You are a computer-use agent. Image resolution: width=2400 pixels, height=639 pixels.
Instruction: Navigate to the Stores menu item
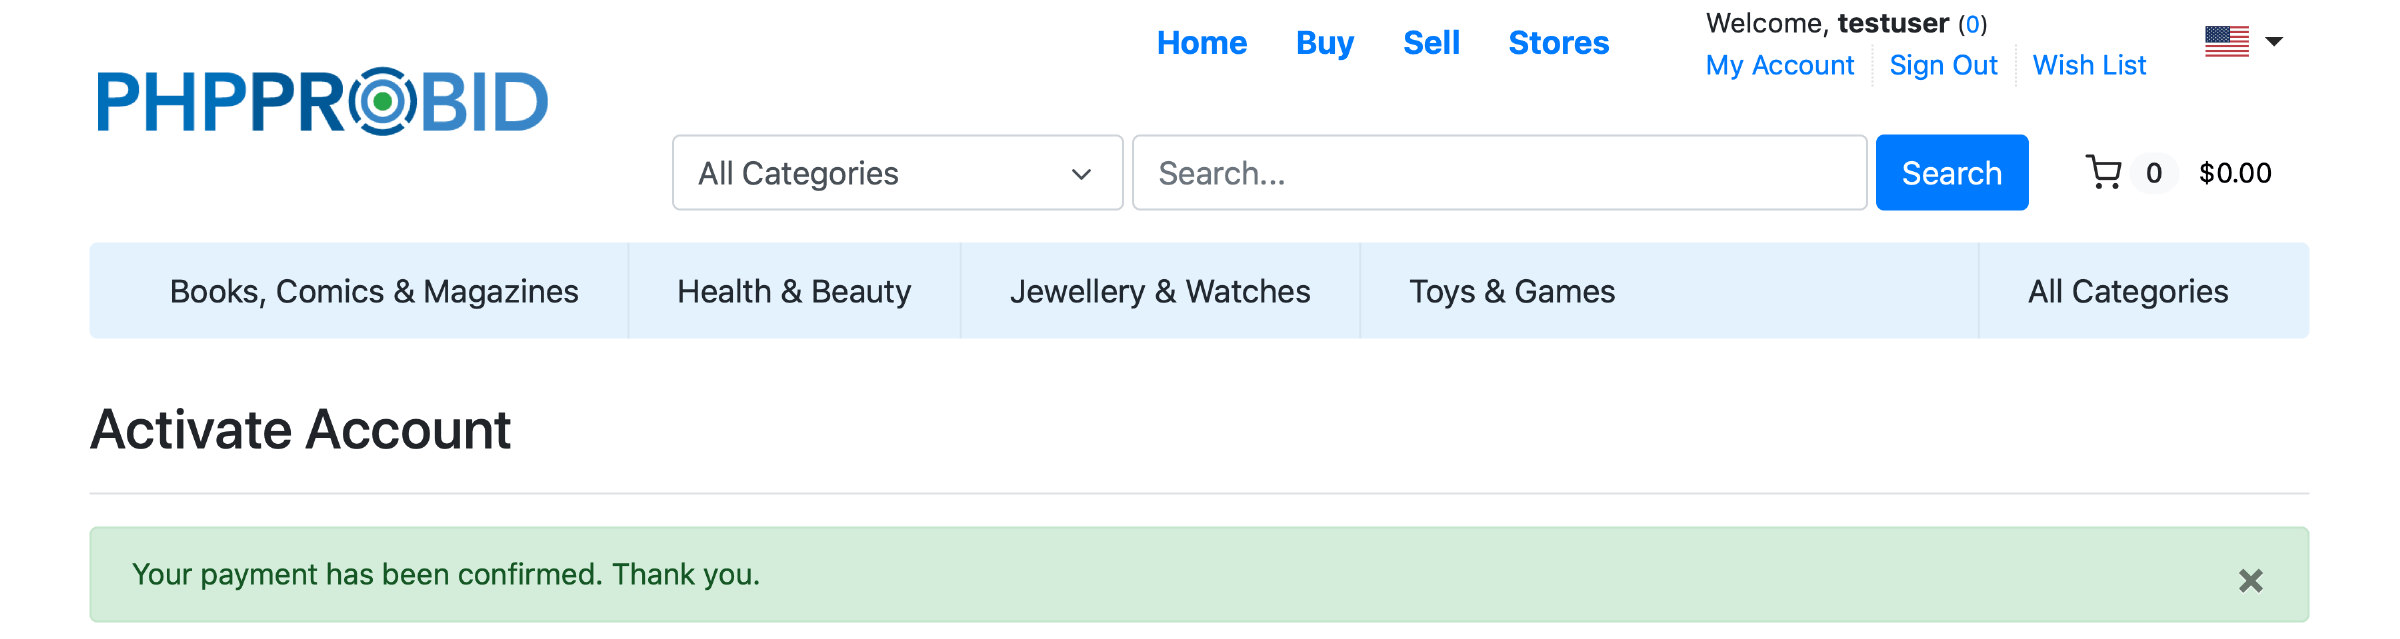click(x=1558, y=43)
